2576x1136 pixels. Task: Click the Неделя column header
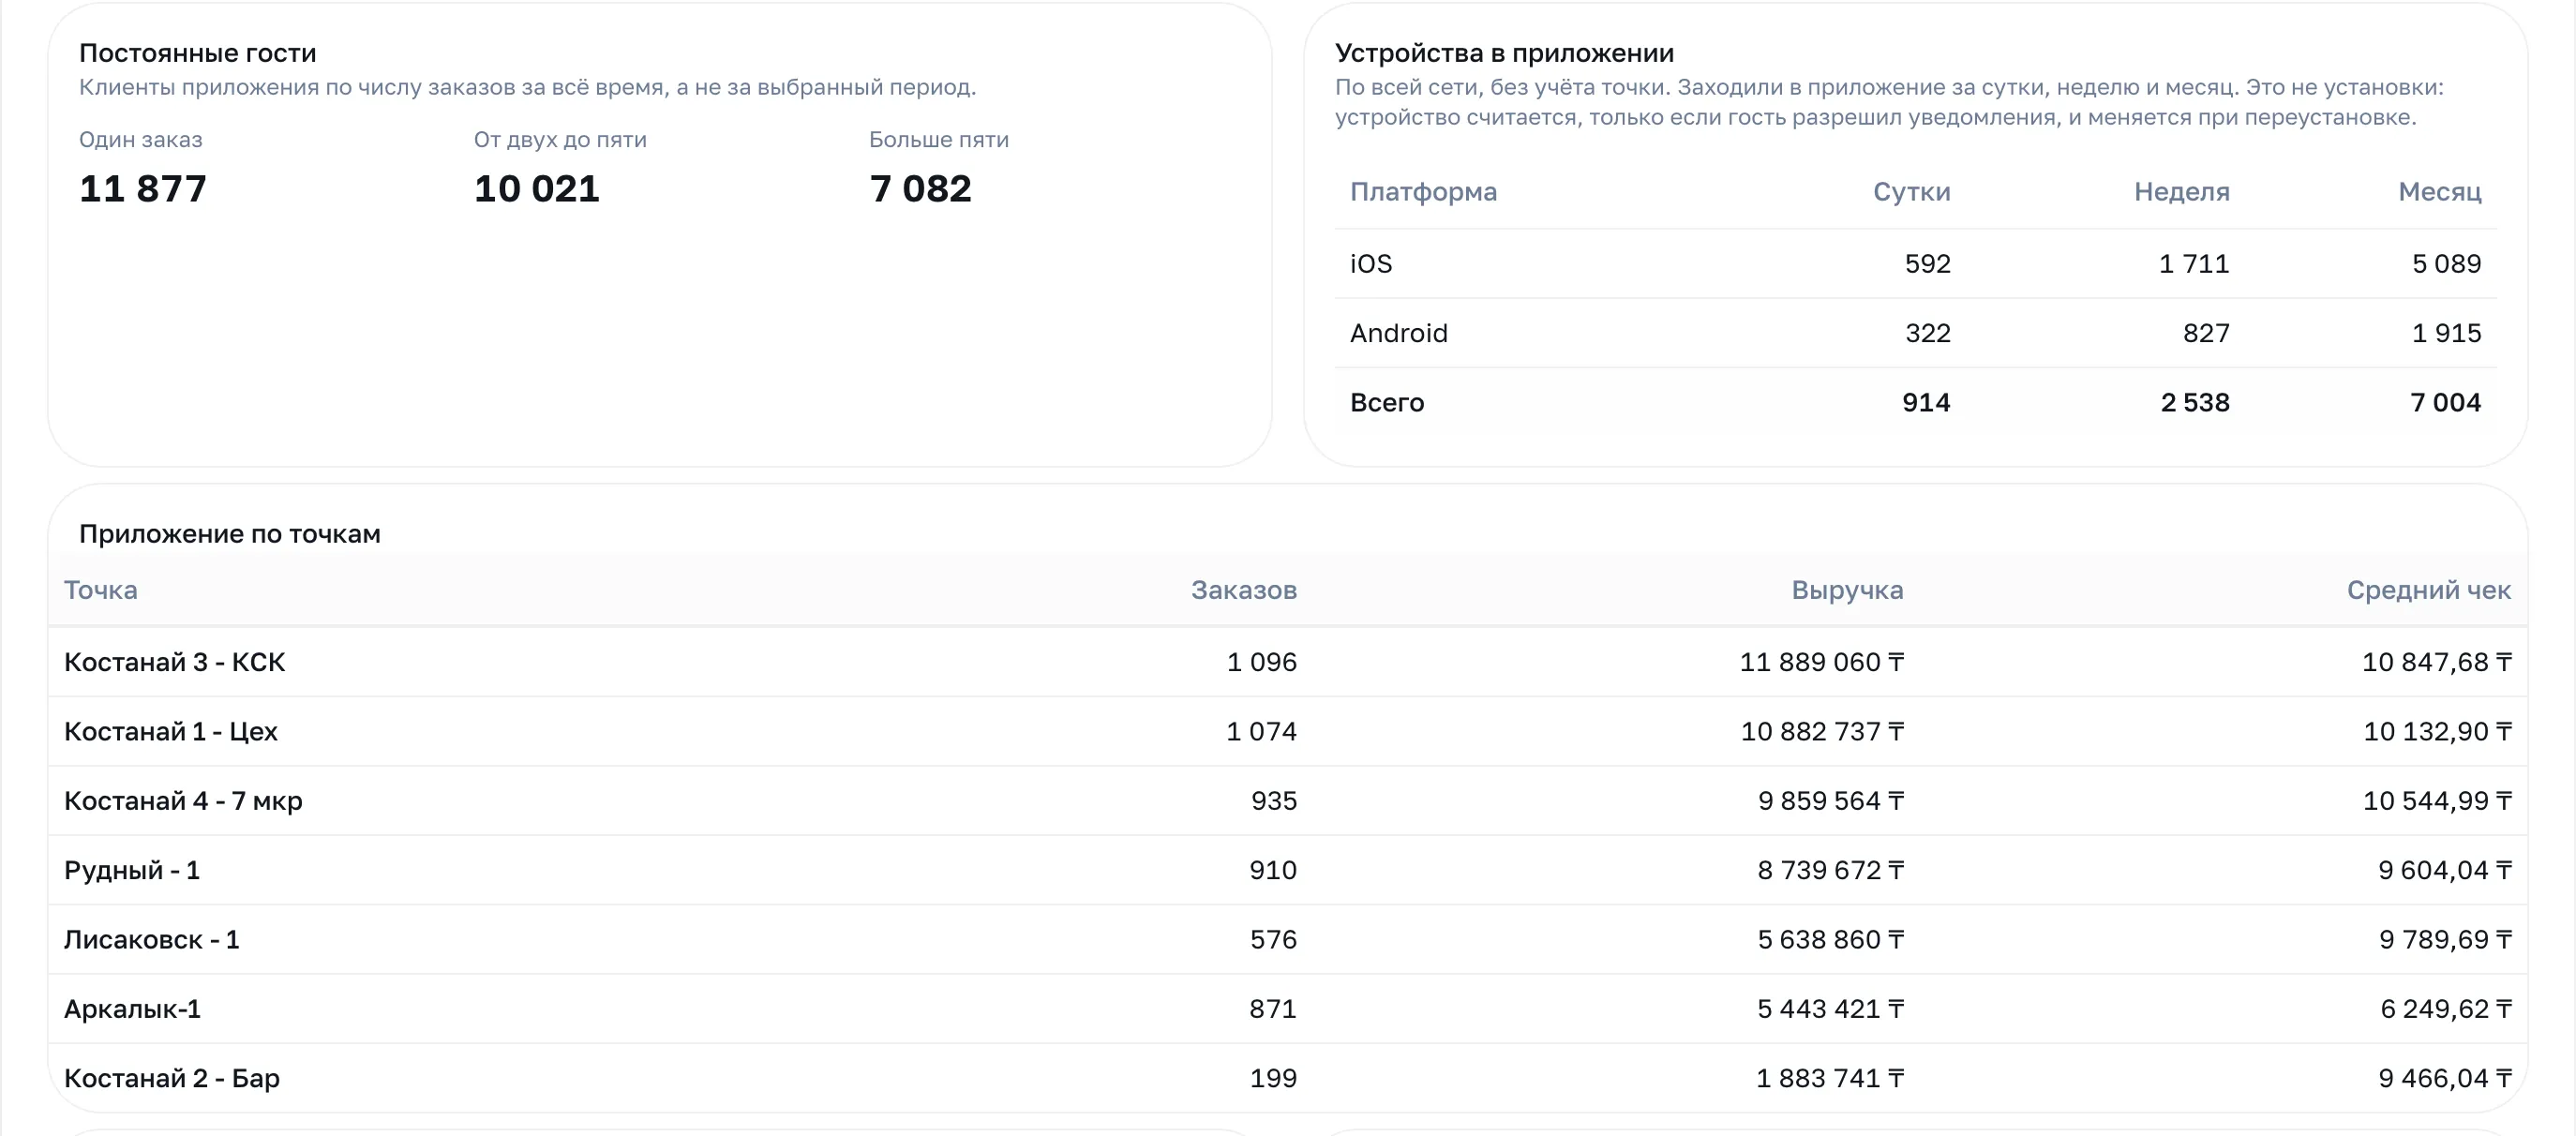pyautogui.click(x=2181, y=192)
